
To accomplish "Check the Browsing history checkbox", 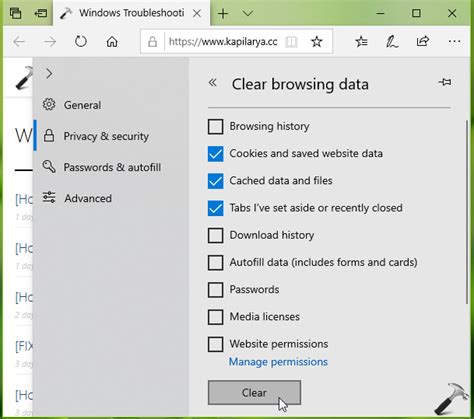I will click(215, 127).
